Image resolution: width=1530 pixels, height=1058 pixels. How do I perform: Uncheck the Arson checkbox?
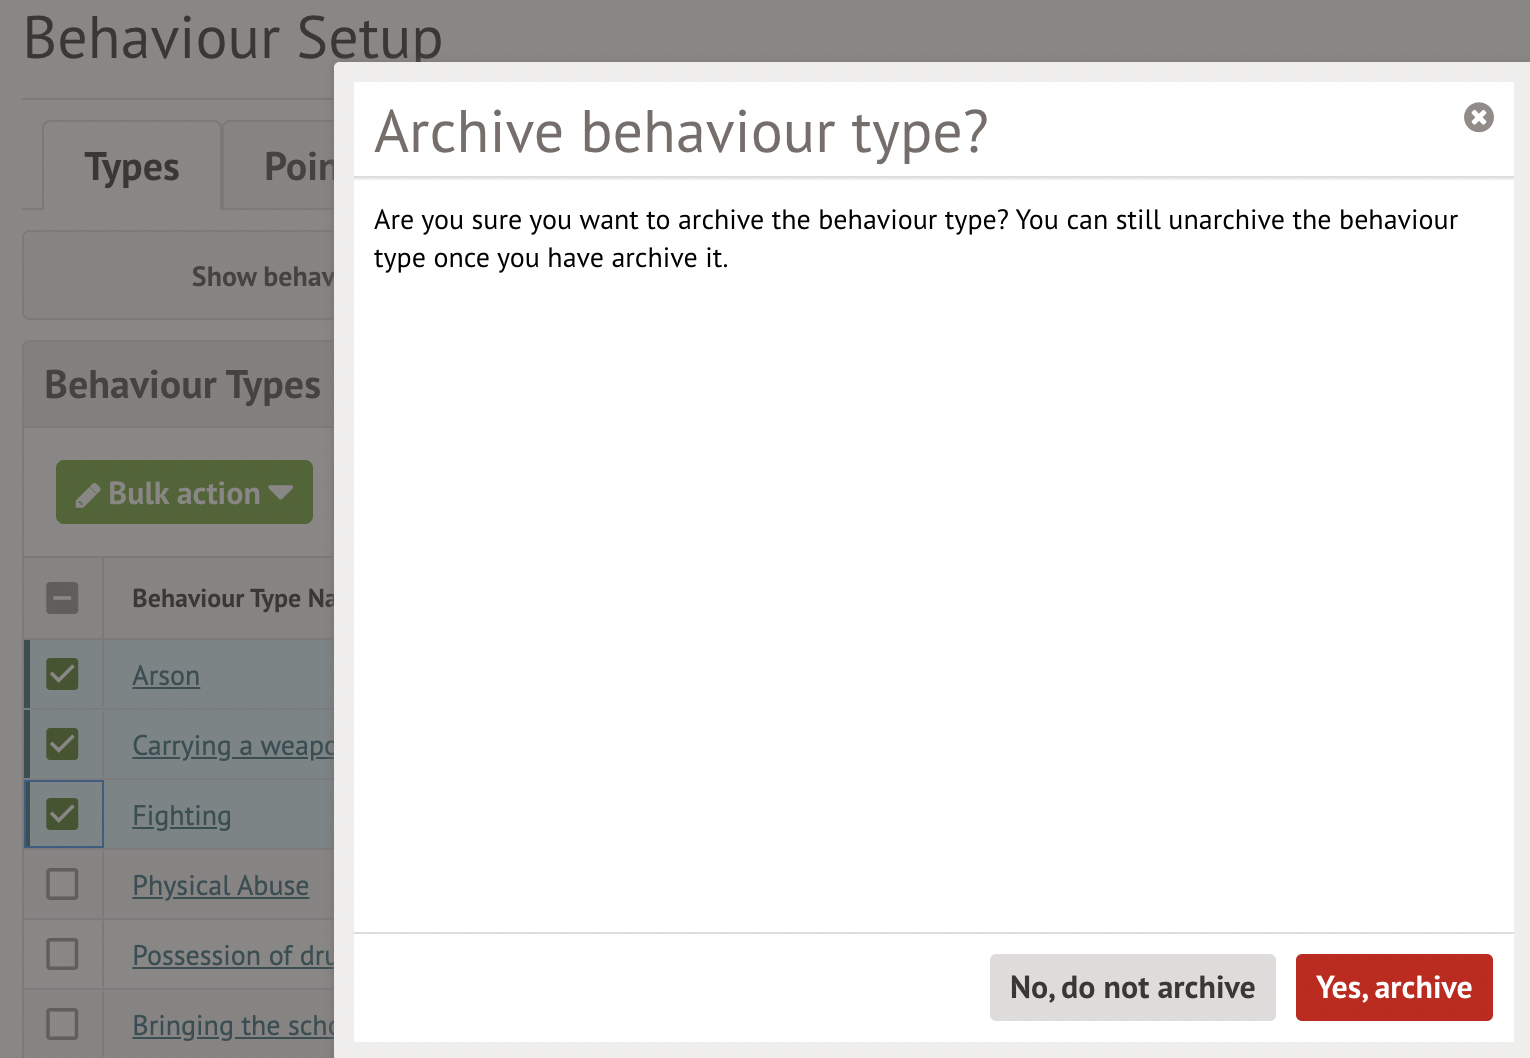pyautogui.click(x=62, y=675)
